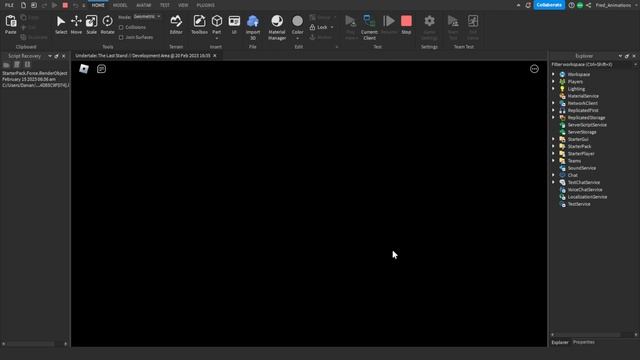
Task: Click the share icon near Collaborate
Action: [588, 5]
